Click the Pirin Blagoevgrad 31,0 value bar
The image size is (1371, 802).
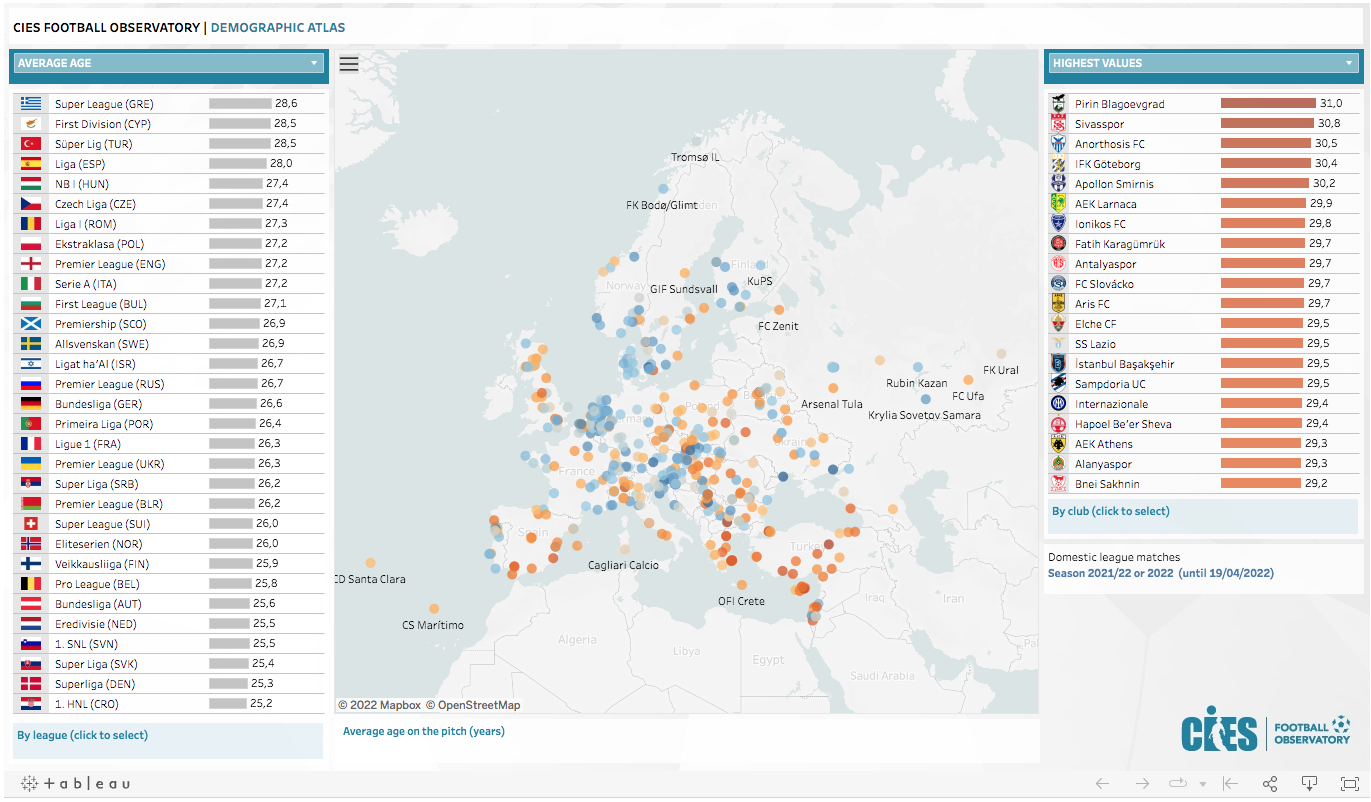pyautogui.click(x=1268, y=104)
